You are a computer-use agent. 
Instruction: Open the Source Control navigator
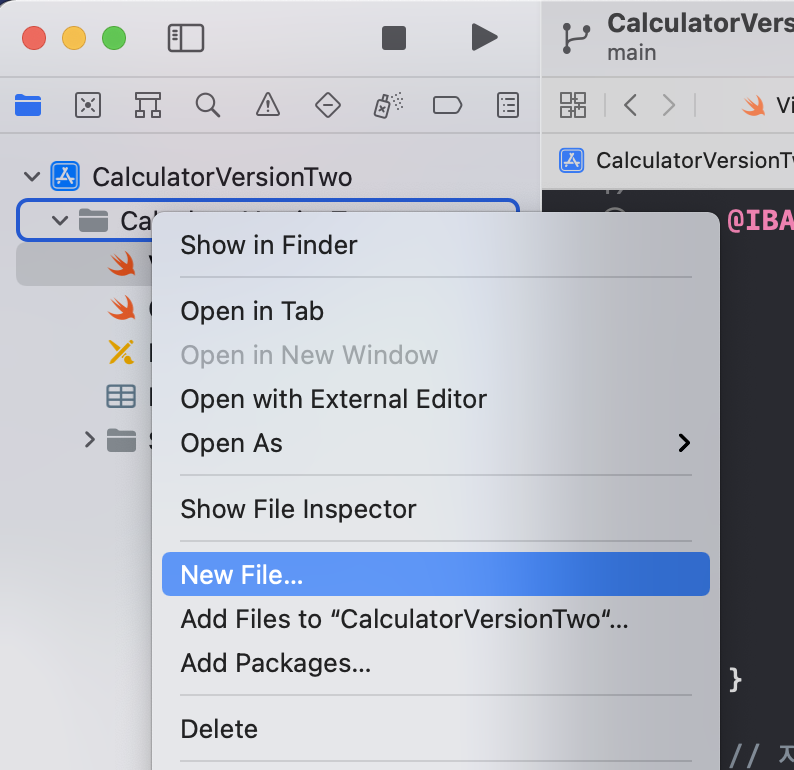pos(88,105)
